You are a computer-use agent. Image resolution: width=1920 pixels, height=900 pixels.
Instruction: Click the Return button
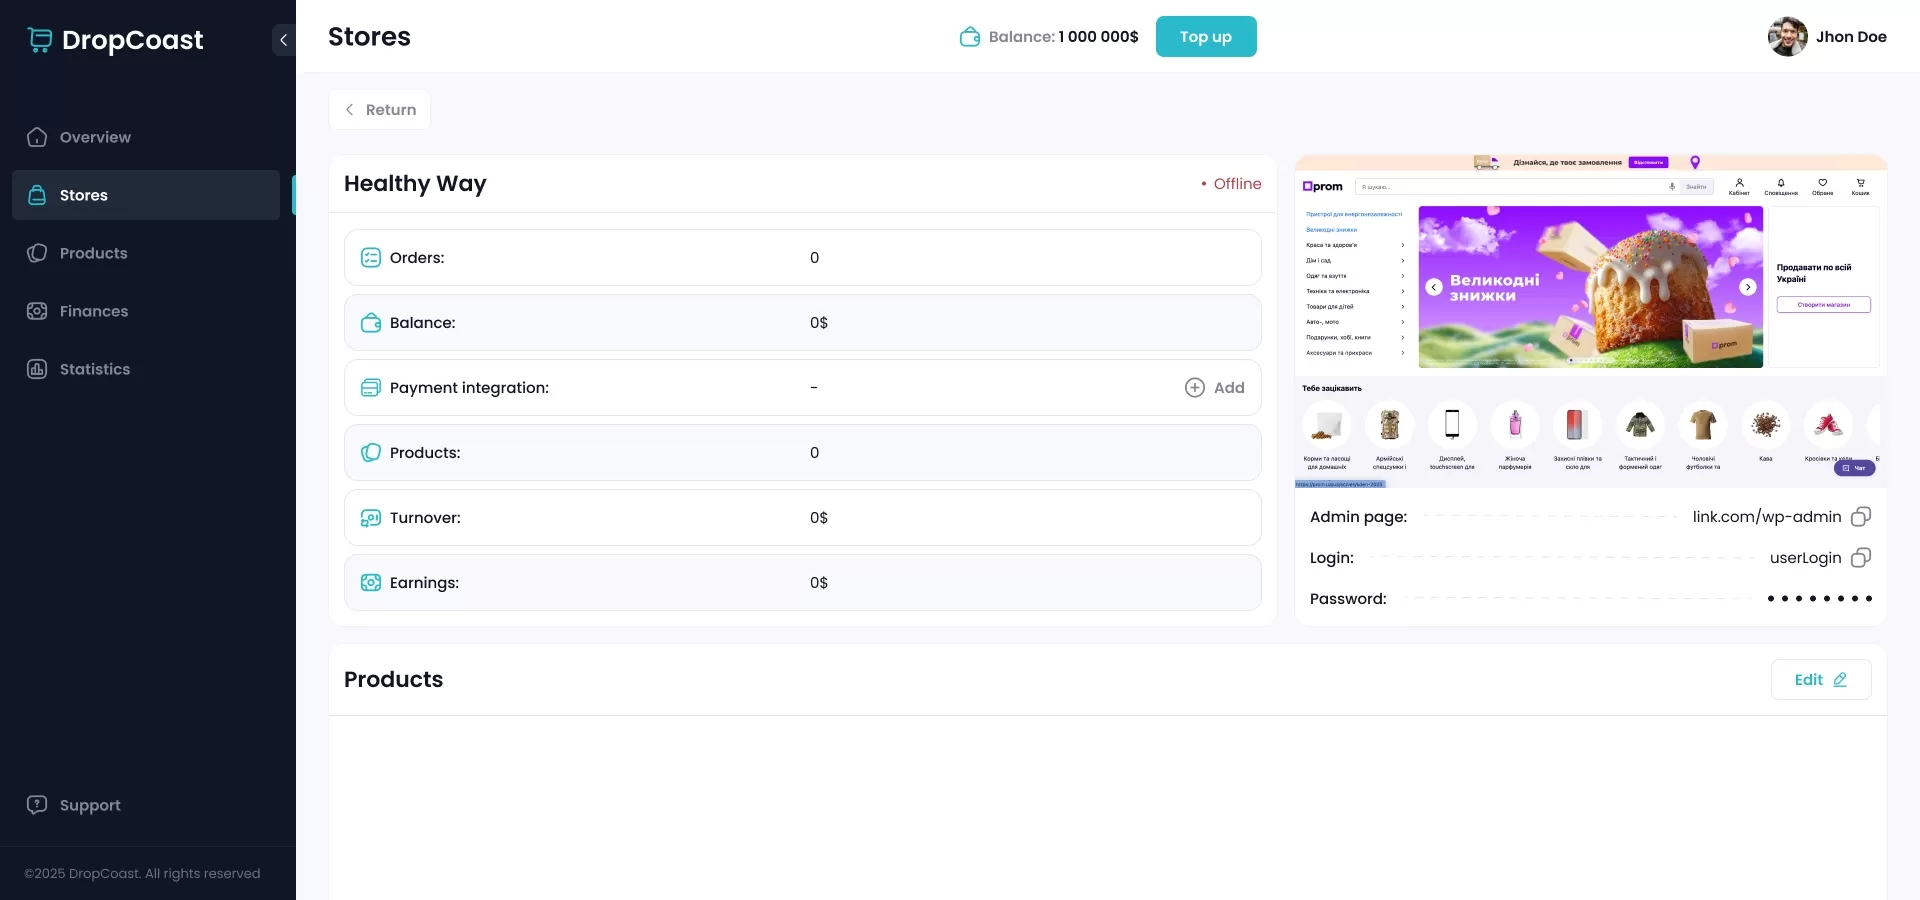point(380,110)
